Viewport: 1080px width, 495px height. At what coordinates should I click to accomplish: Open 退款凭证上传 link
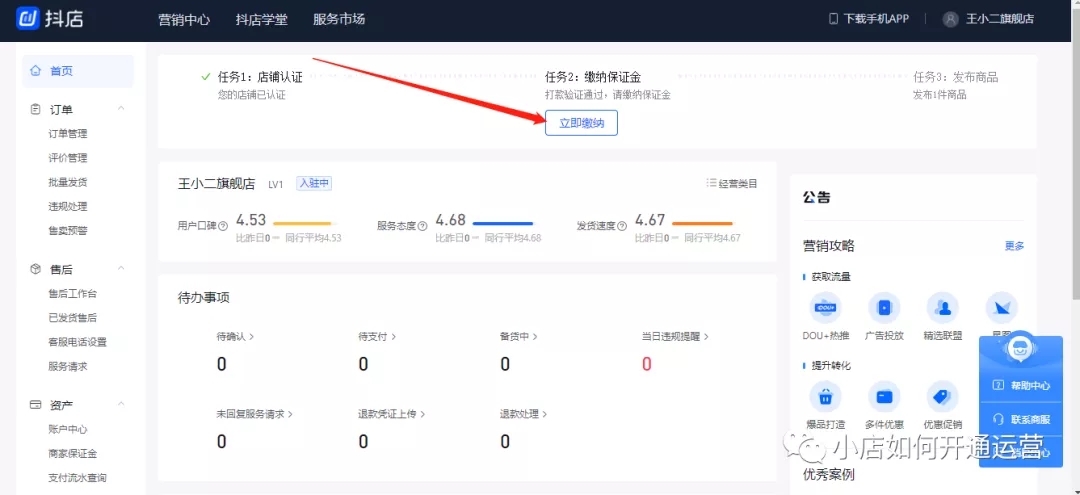tap(391, 414)
